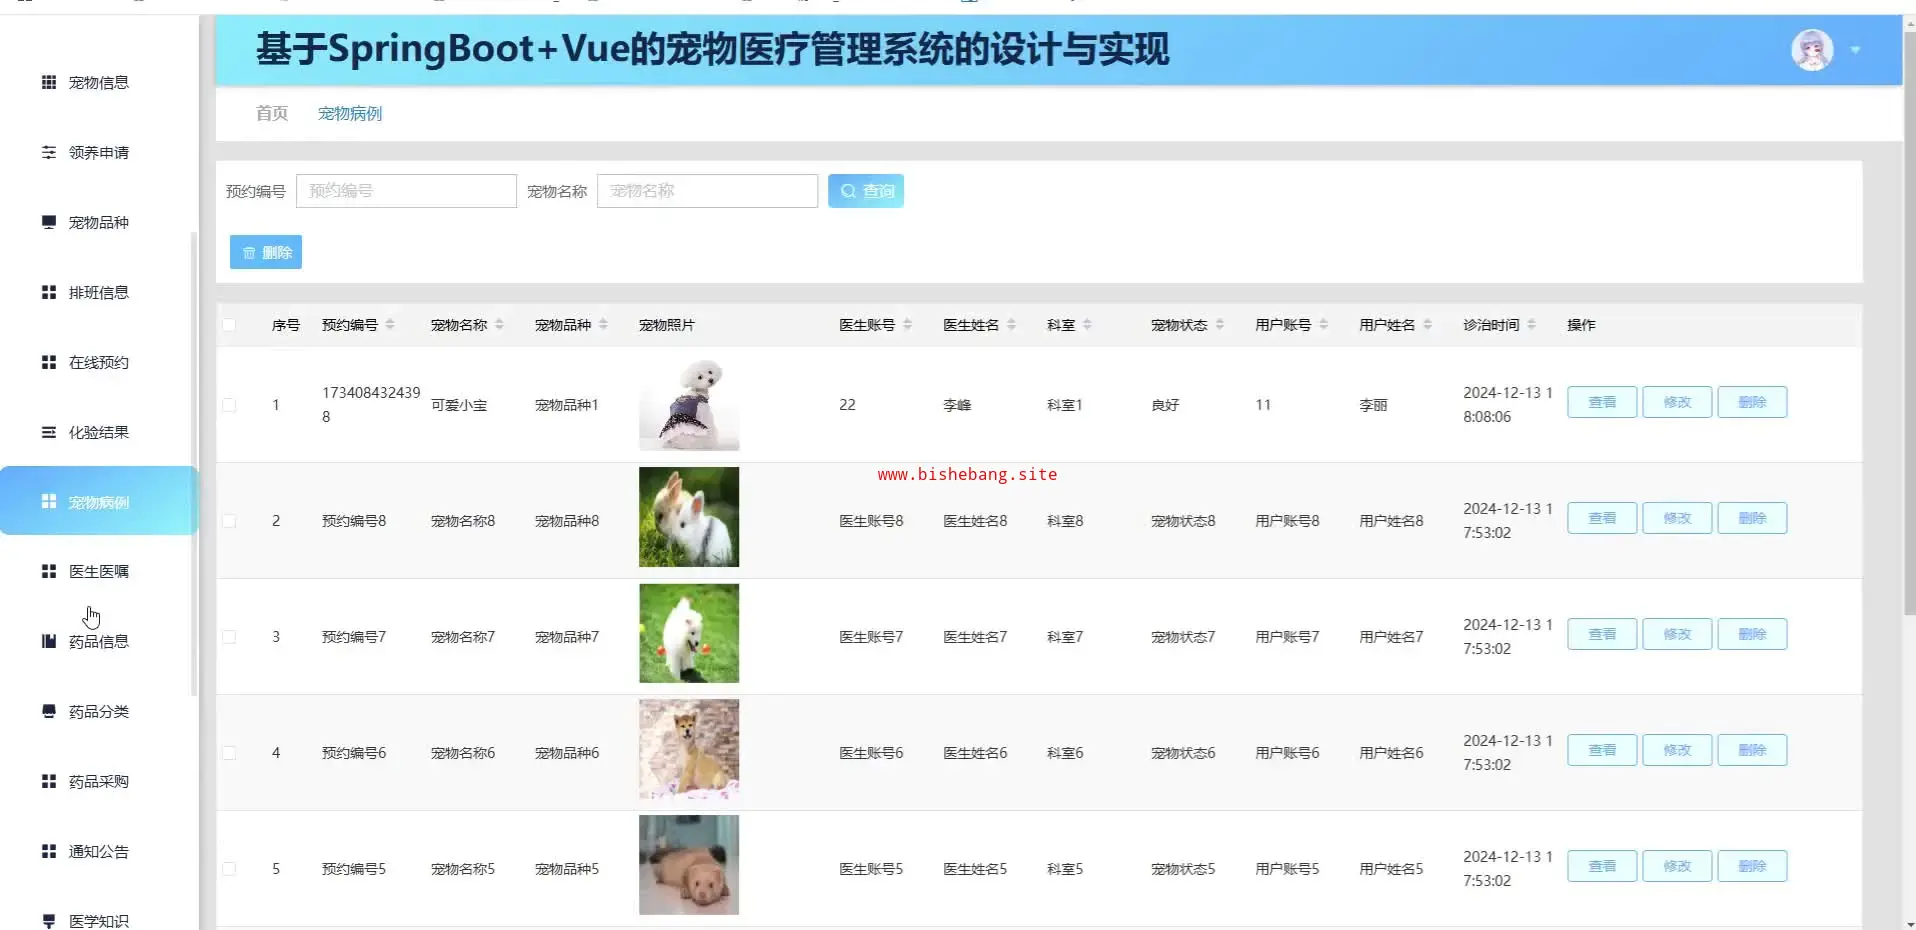Click the 在线预约 grid icon in sidebar
Screen dimensions: 1916x930
click(48, 362)
